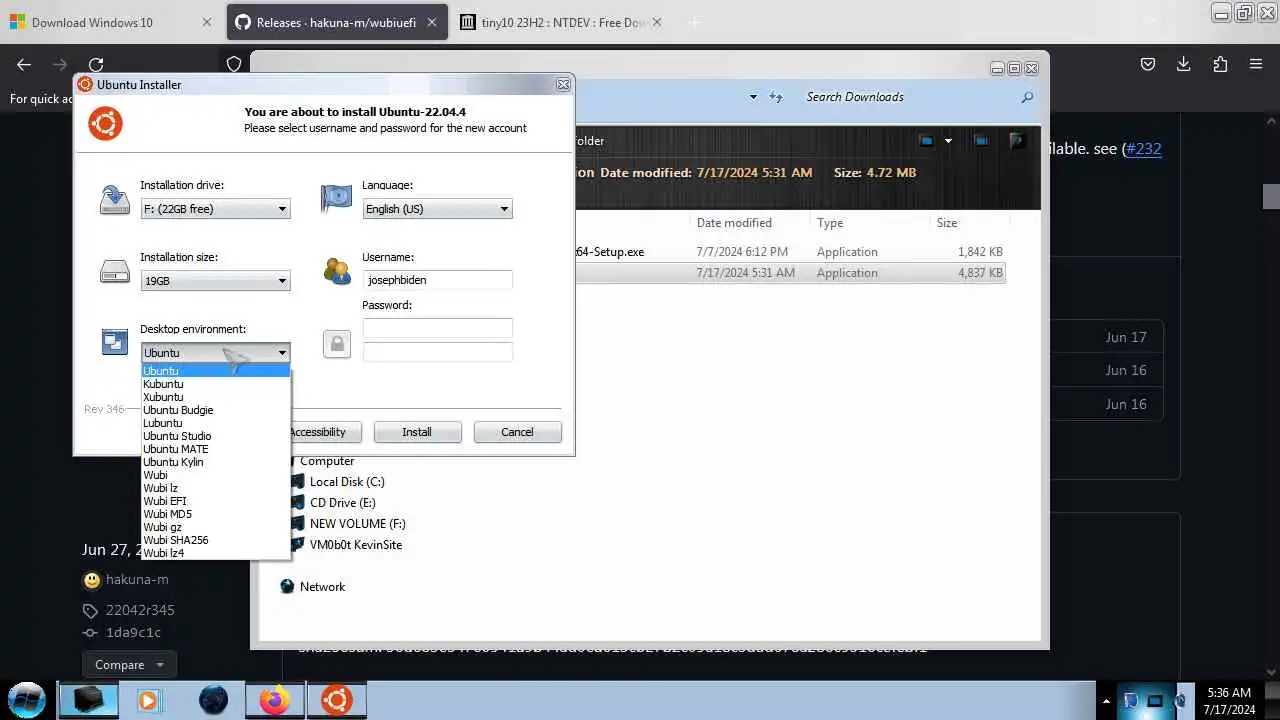
Task: Click the language flag icon
Action: (336, 198)
